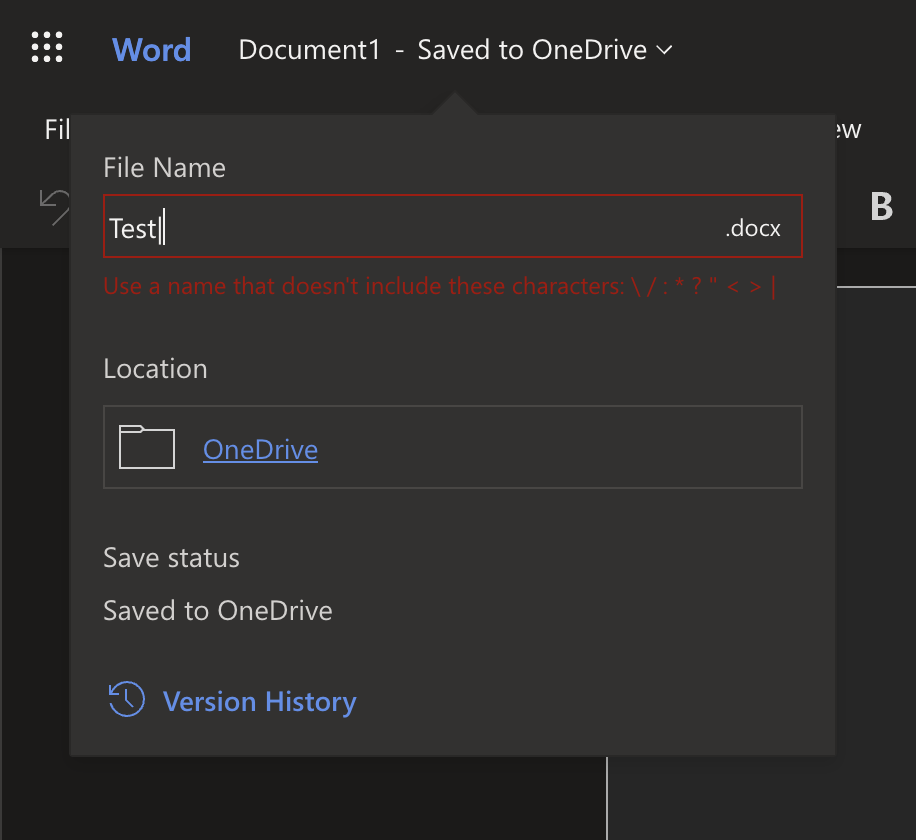Click the Word app title
The width and height of the screenshot is (916, 840).
[x=151, y=50]
